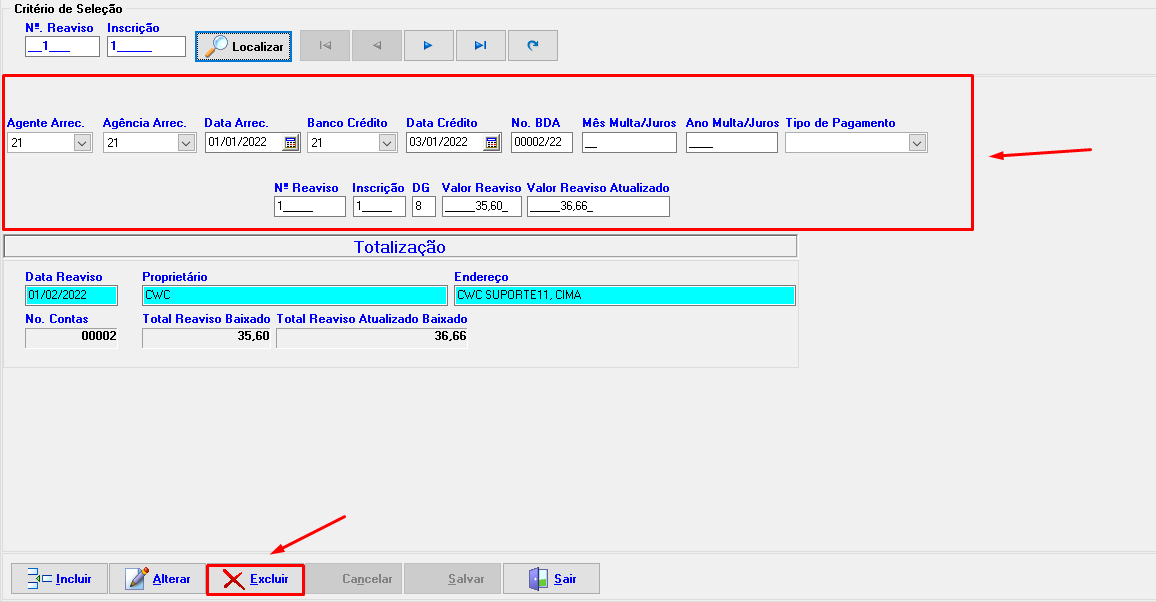Refresh the records list
Viewport: 1156px width, 602px height.
tap(532, 46)
